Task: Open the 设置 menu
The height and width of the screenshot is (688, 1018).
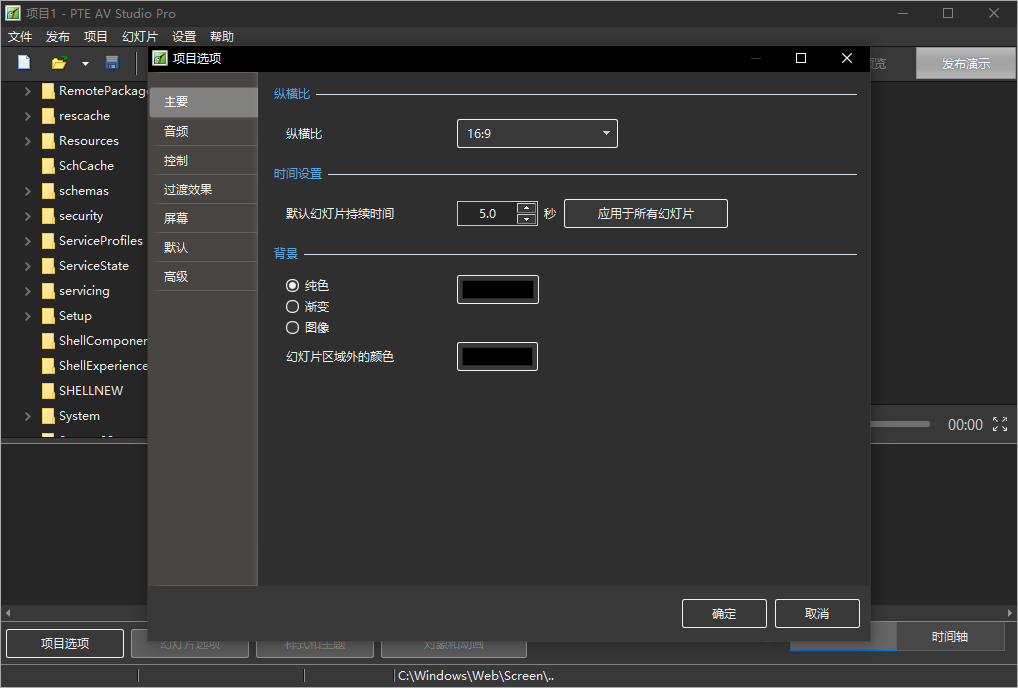Action: pyautogui.click(x=183, y=36)
